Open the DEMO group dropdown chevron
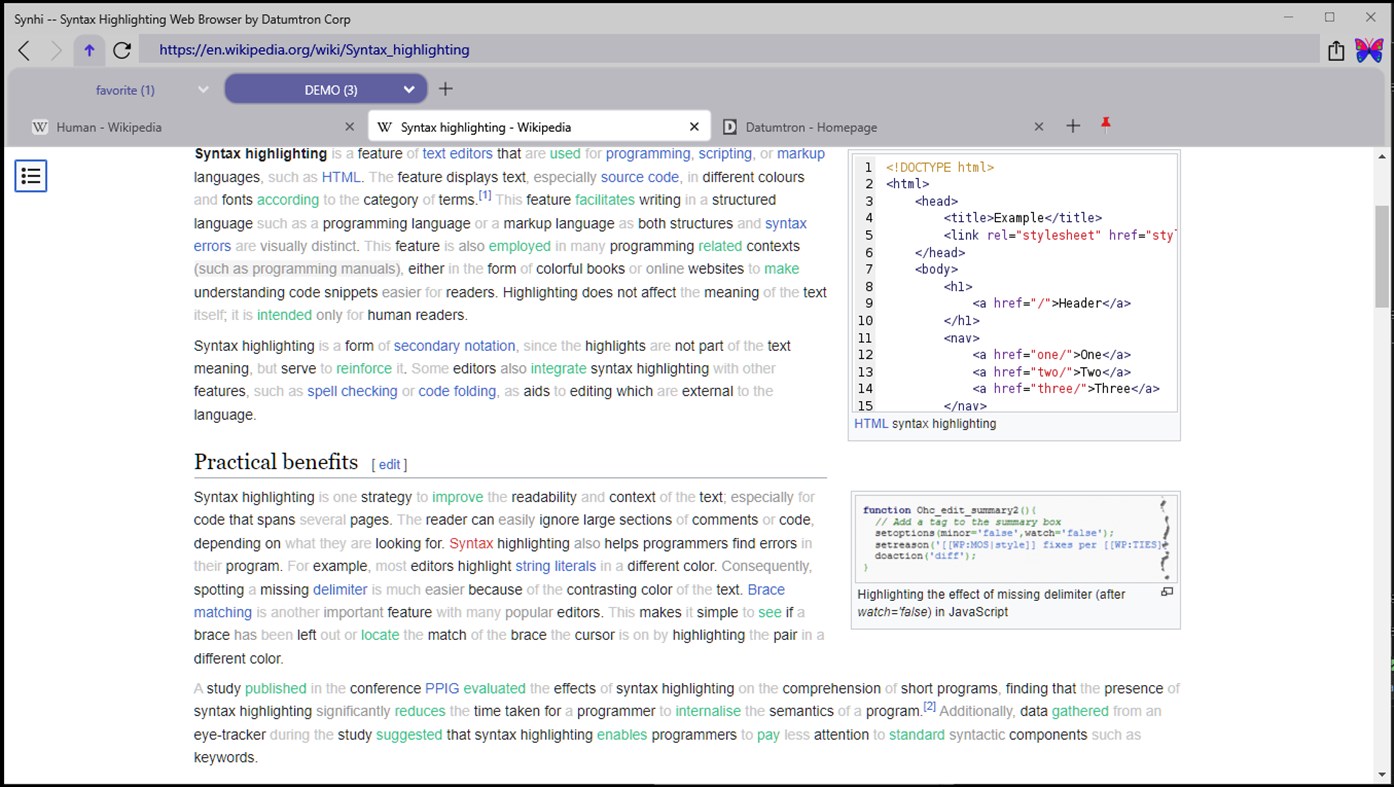The width and height of the screenshot is (1394, 787). [409, 89]
